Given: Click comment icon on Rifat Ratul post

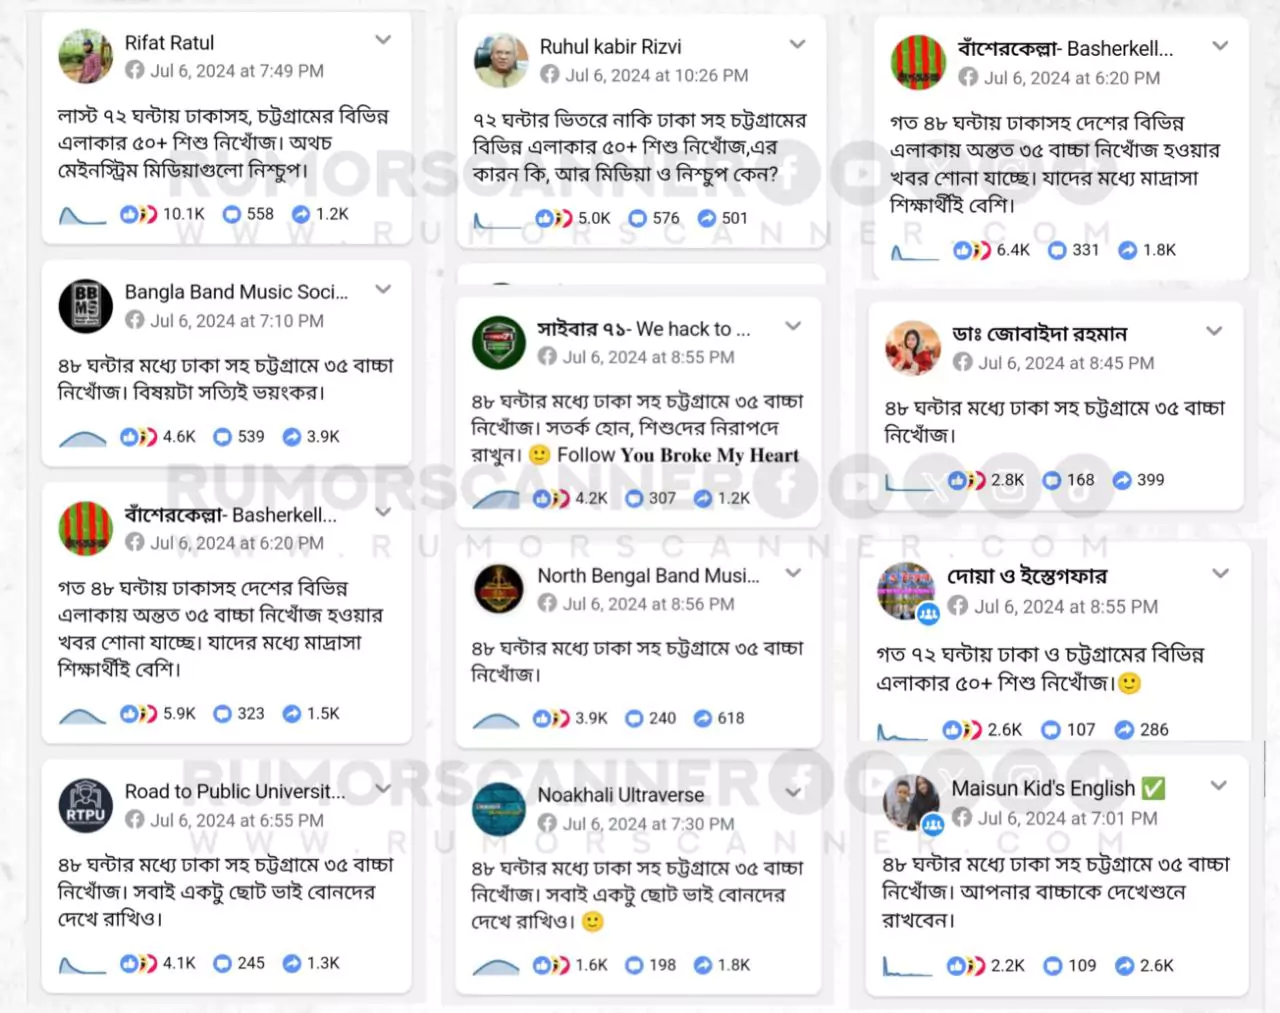Looking at the screenshot, I should pos(232,214).
